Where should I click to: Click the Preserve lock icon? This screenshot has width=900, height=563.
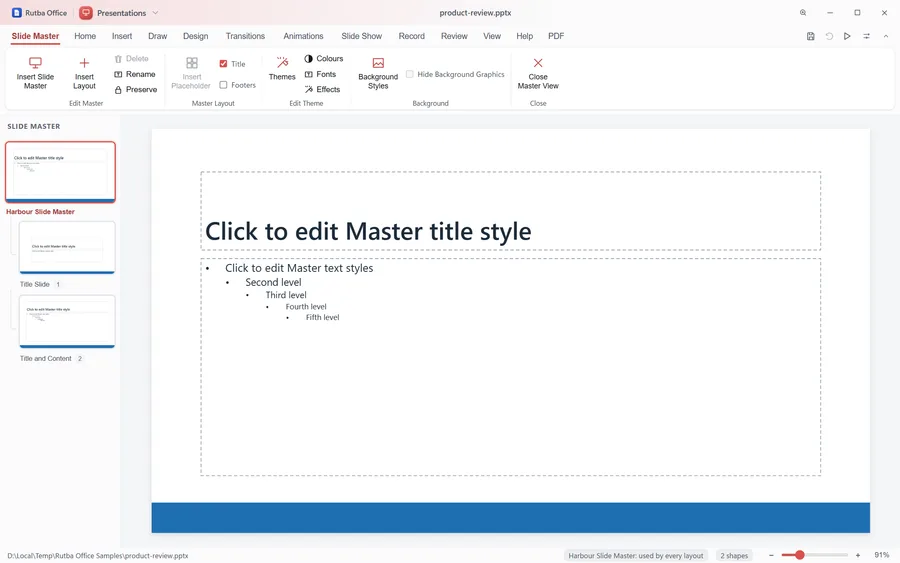(x=118, y=90)
